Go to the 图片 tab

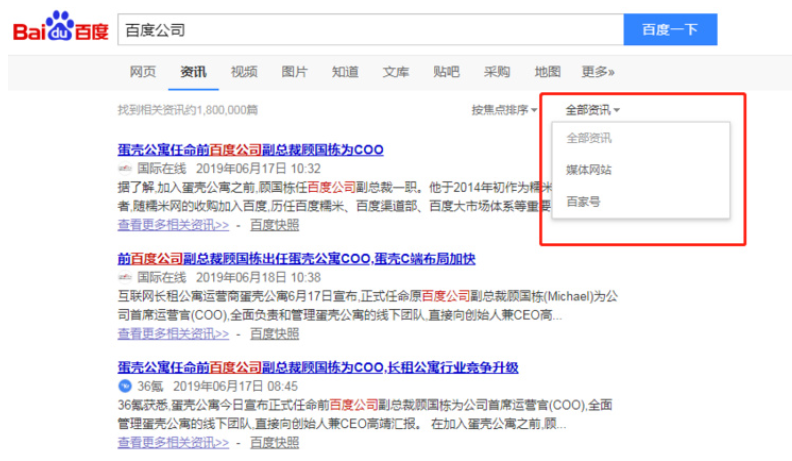pyautogui.click(x=294, y=72)
